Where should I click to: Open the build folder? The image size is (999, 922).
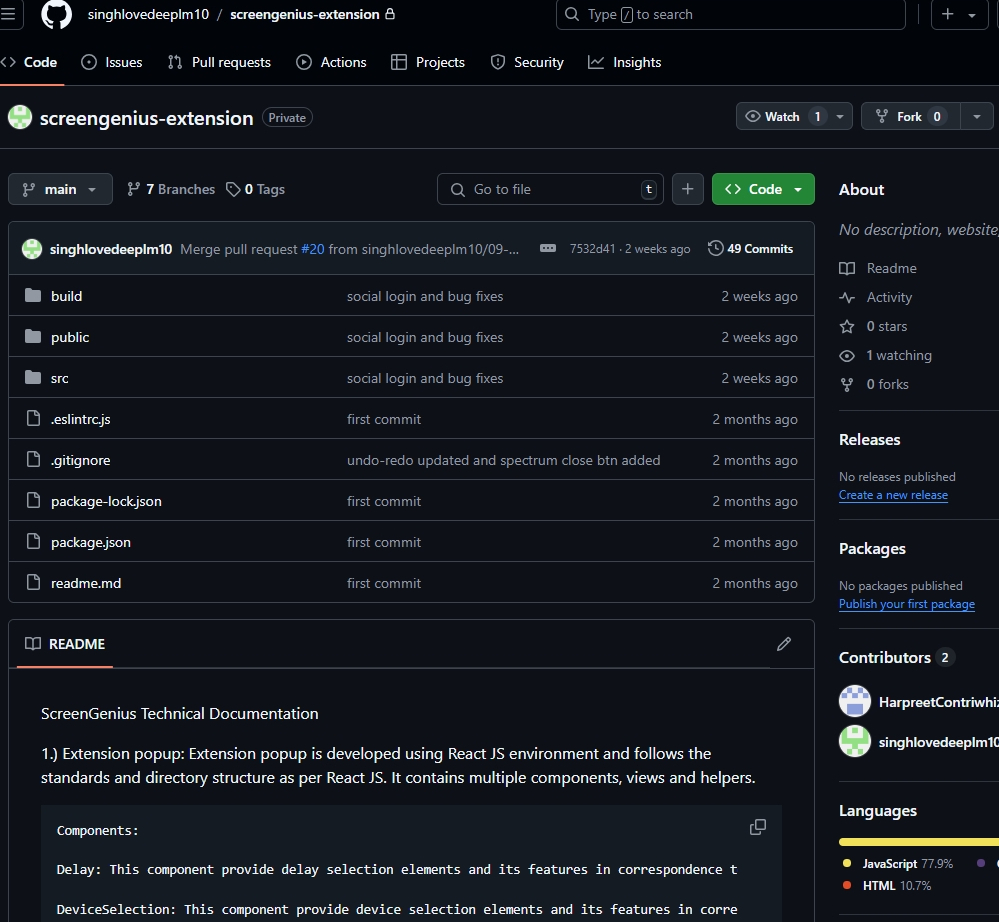click(x=66, y=296)
